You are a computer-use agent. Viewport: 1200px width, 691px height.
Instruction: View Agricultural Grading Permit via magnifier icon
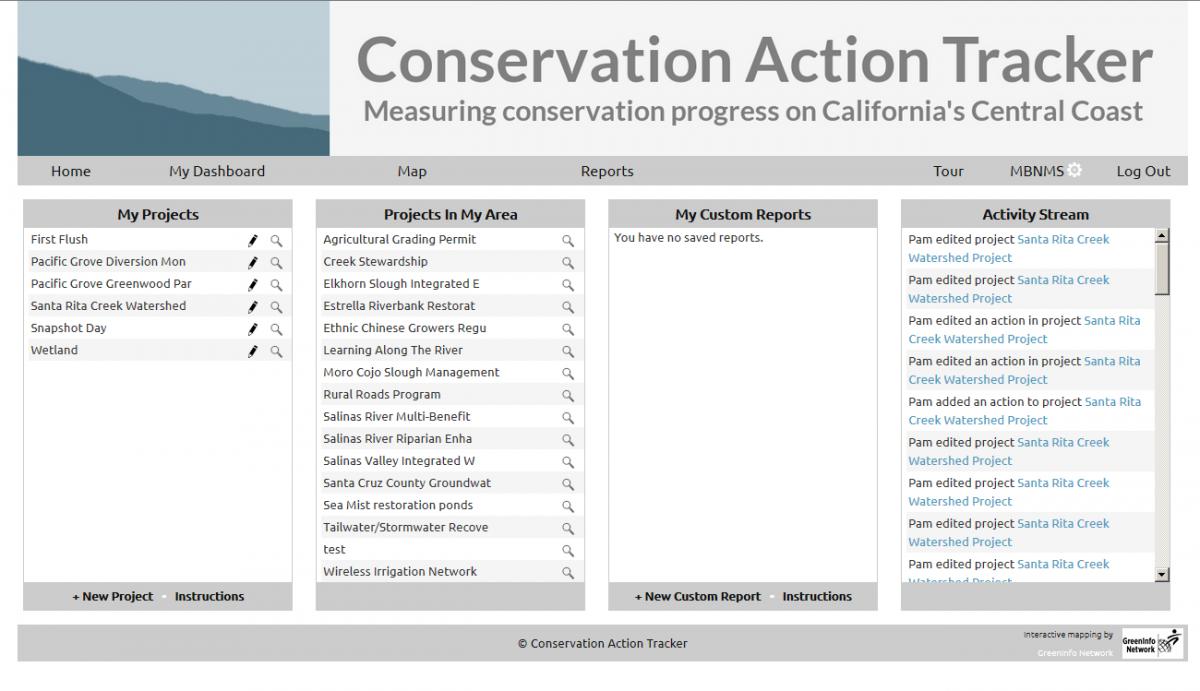568,241
